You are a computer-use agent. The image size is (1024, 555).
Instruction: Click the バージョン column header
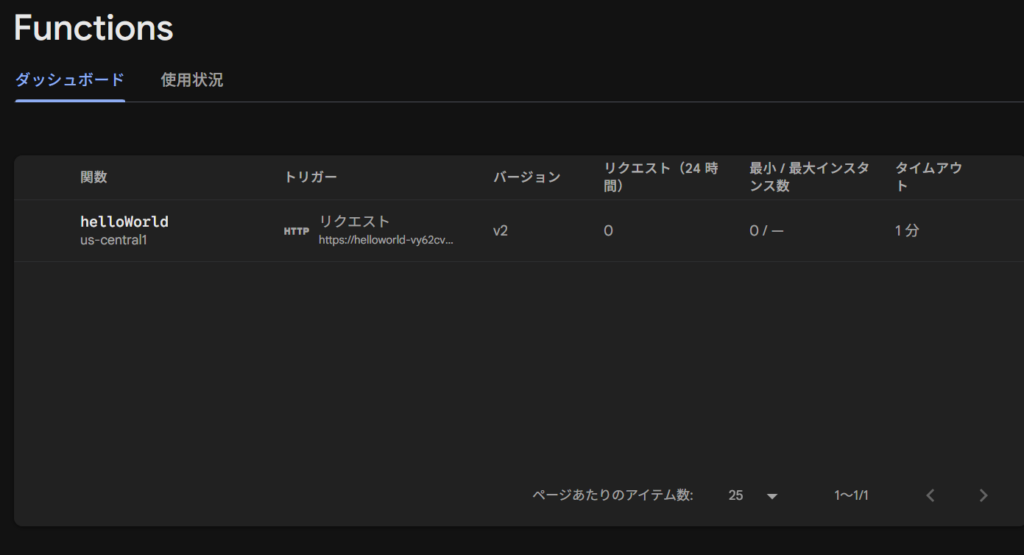pos(526,177)
